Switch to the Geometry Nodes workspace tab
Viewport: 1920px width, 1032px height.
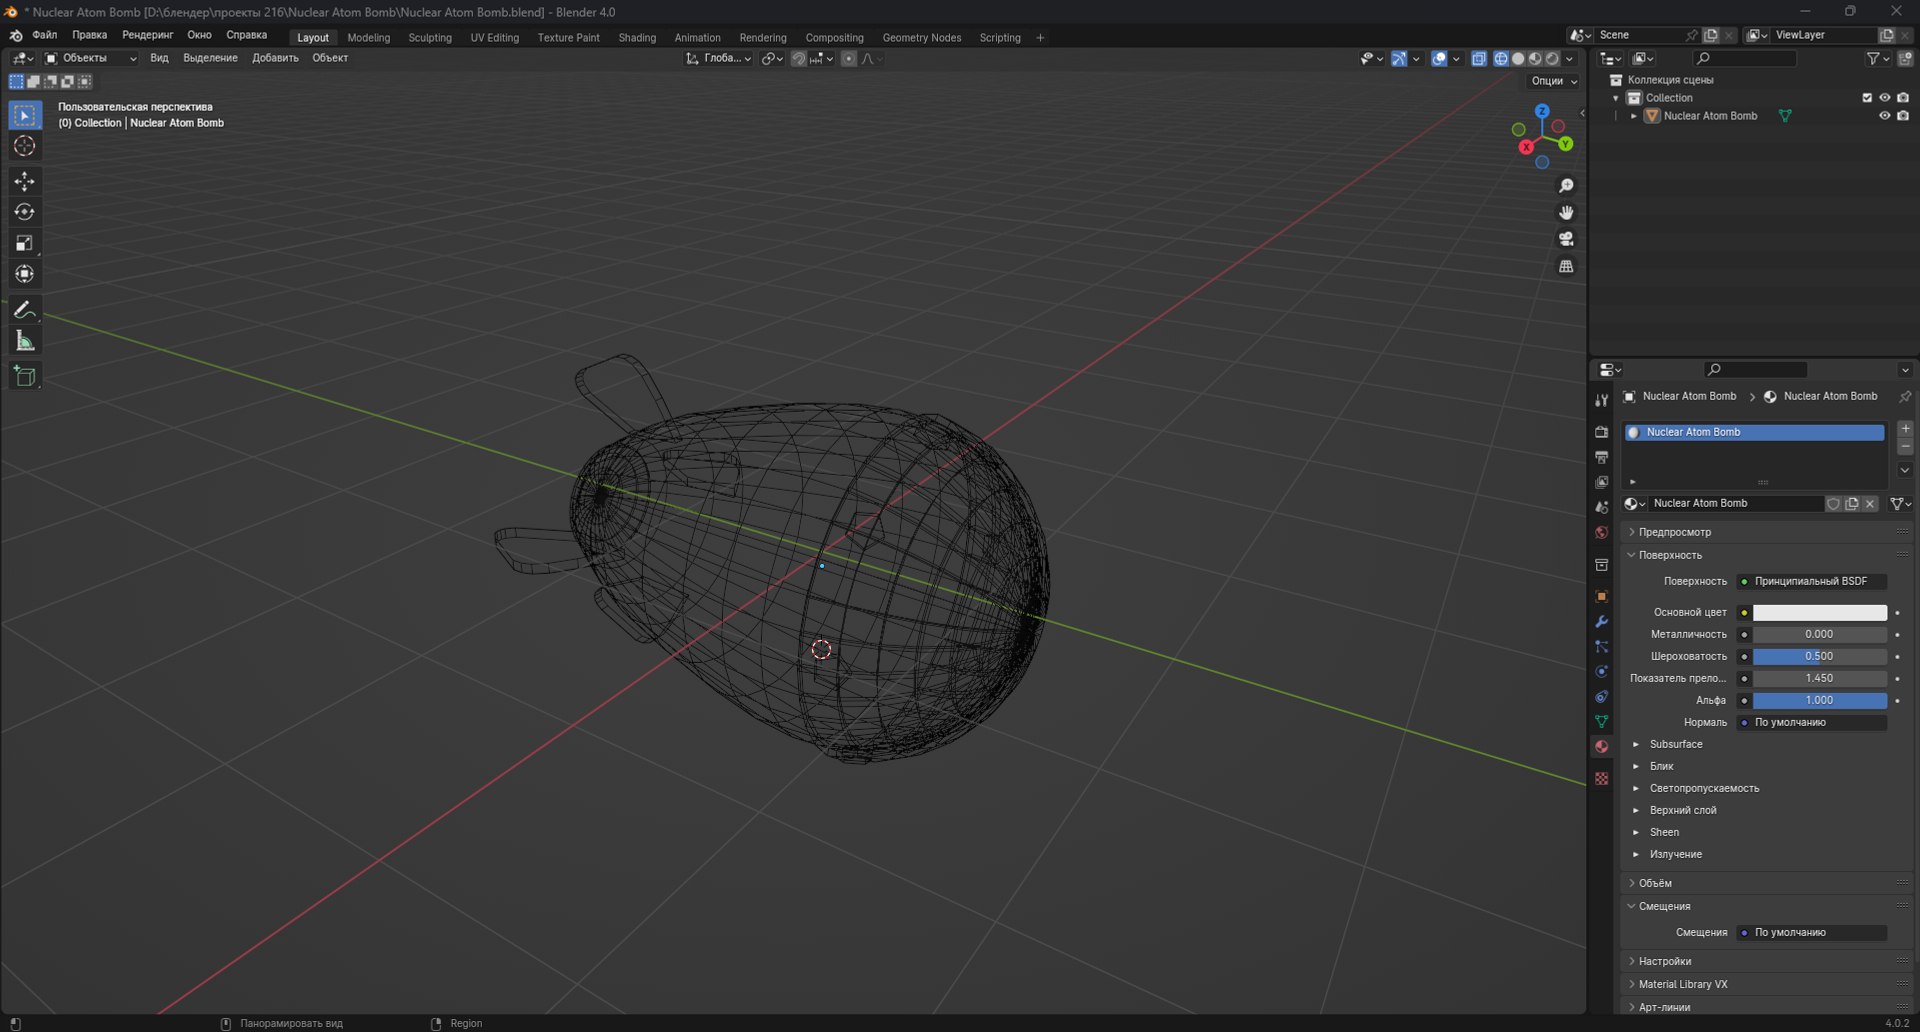click(x=922, y=38)
